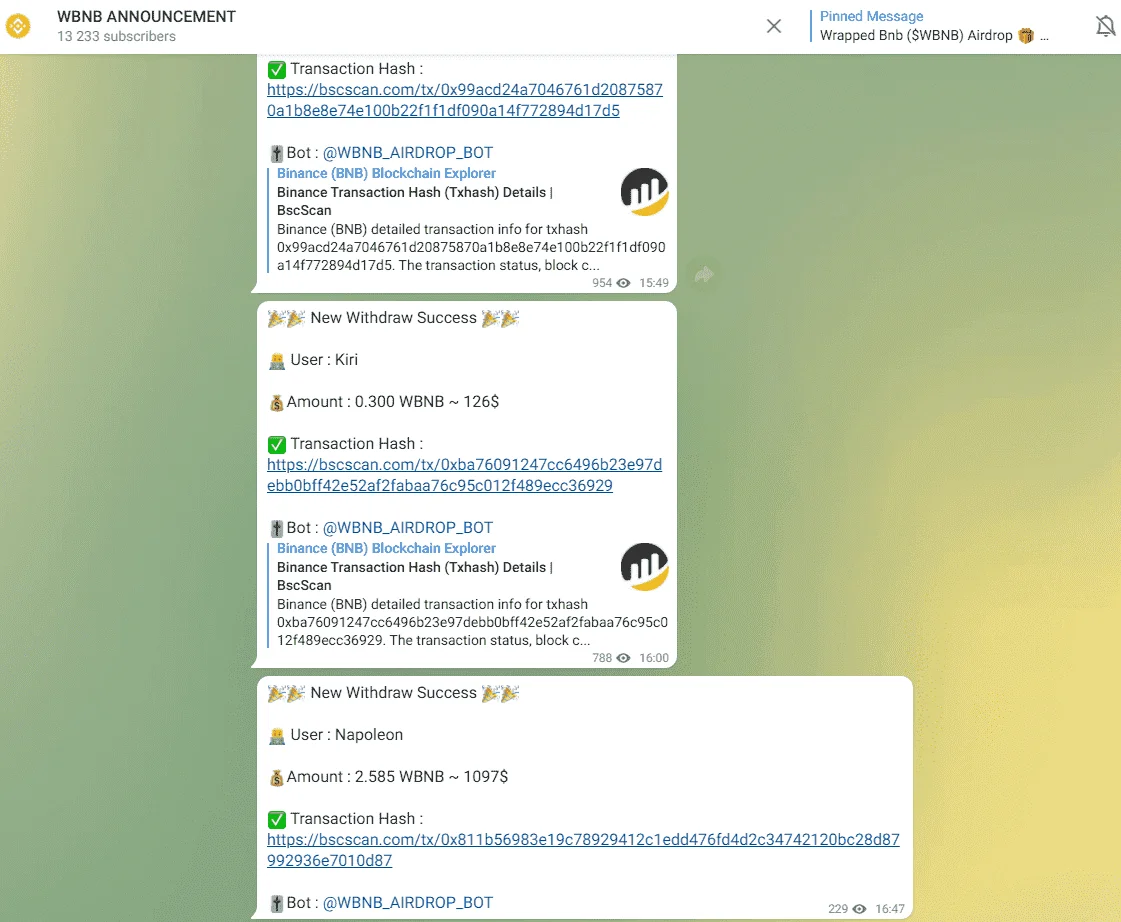Open @WBNB_AIRDROP_BOT mention in 15:49 message
Viewport: 1121px width, 922px height.
[408, 153]
